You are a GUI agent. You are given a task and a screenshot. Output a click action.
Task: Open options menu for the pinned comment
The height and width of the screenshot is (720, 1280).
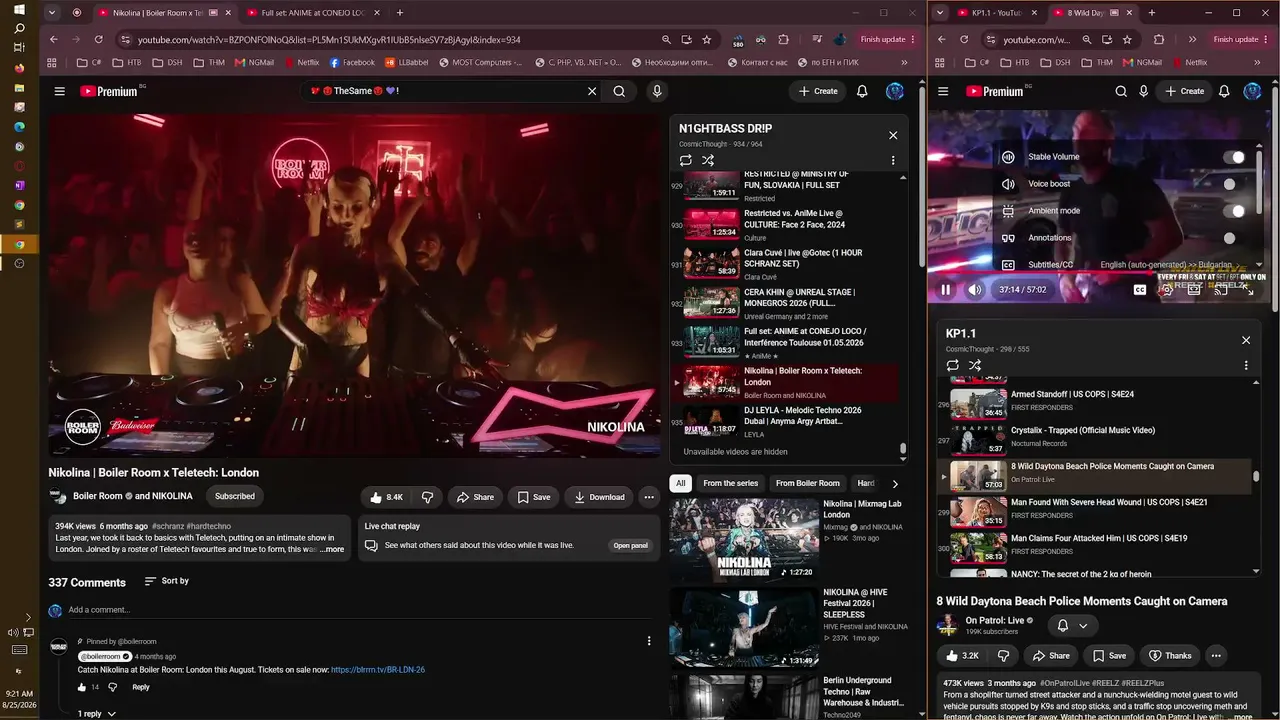(649, 641)
